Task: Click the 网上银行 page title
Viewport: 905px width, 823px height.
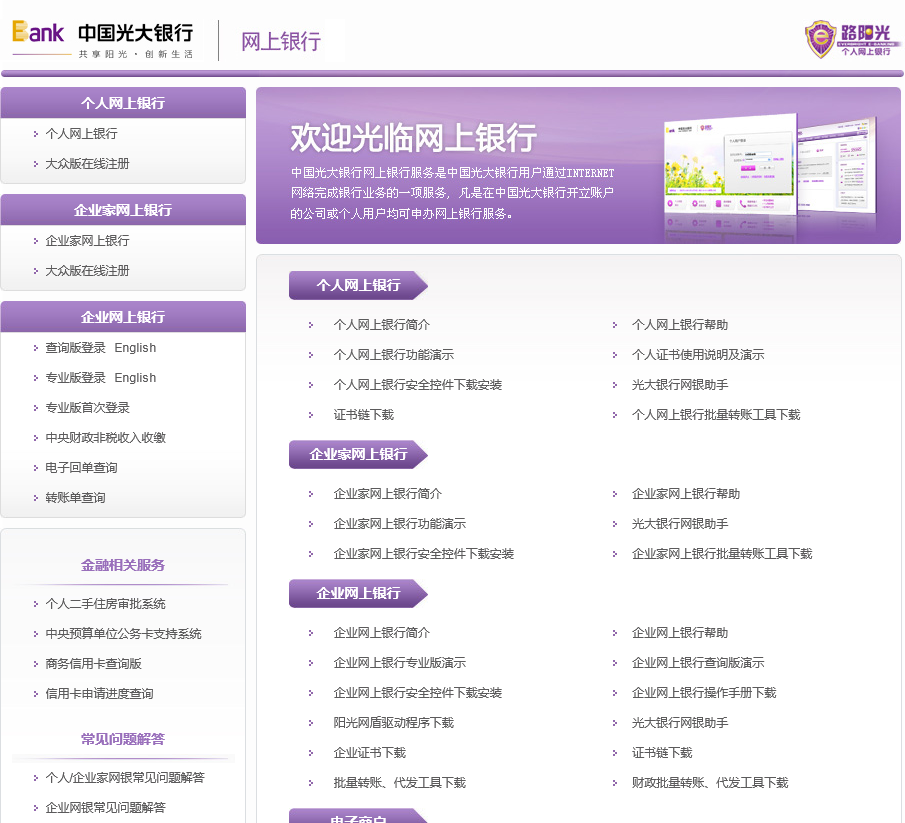Action: tap(281, 42)
